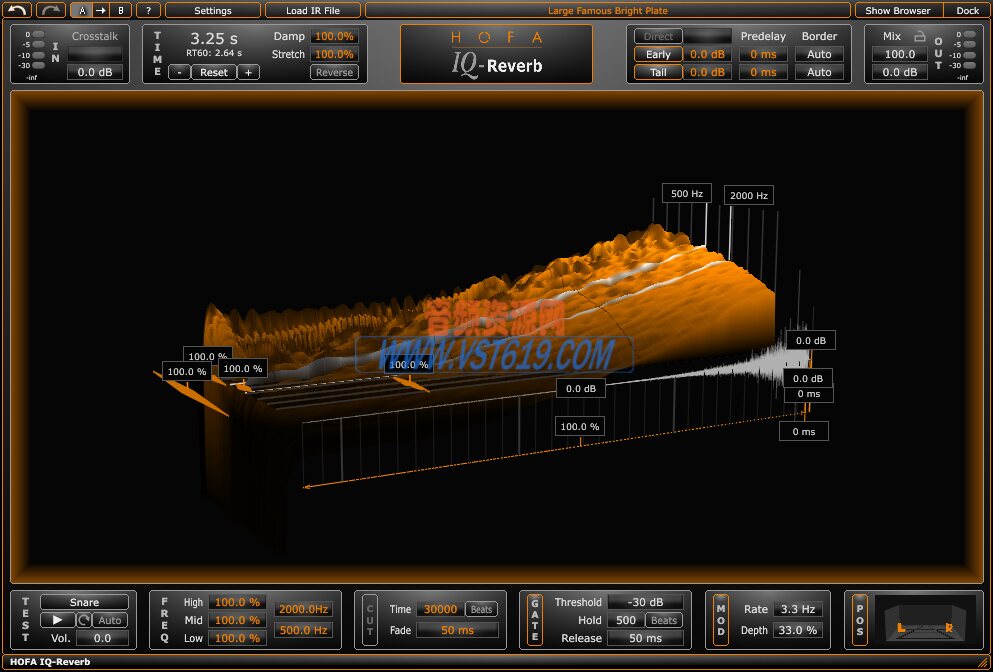The image size is (993, 672).
Task: Click Show Browser
Action: tap(899, 10)
